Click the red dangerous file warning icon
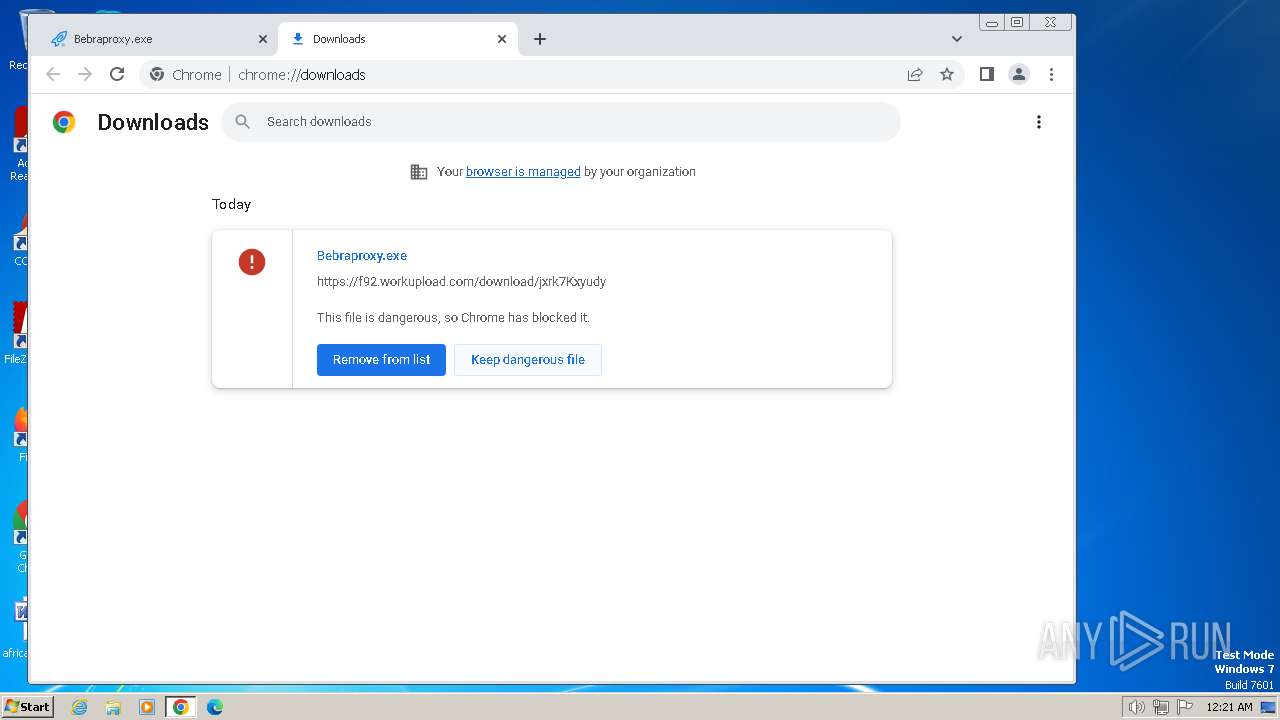 point(252,262)
